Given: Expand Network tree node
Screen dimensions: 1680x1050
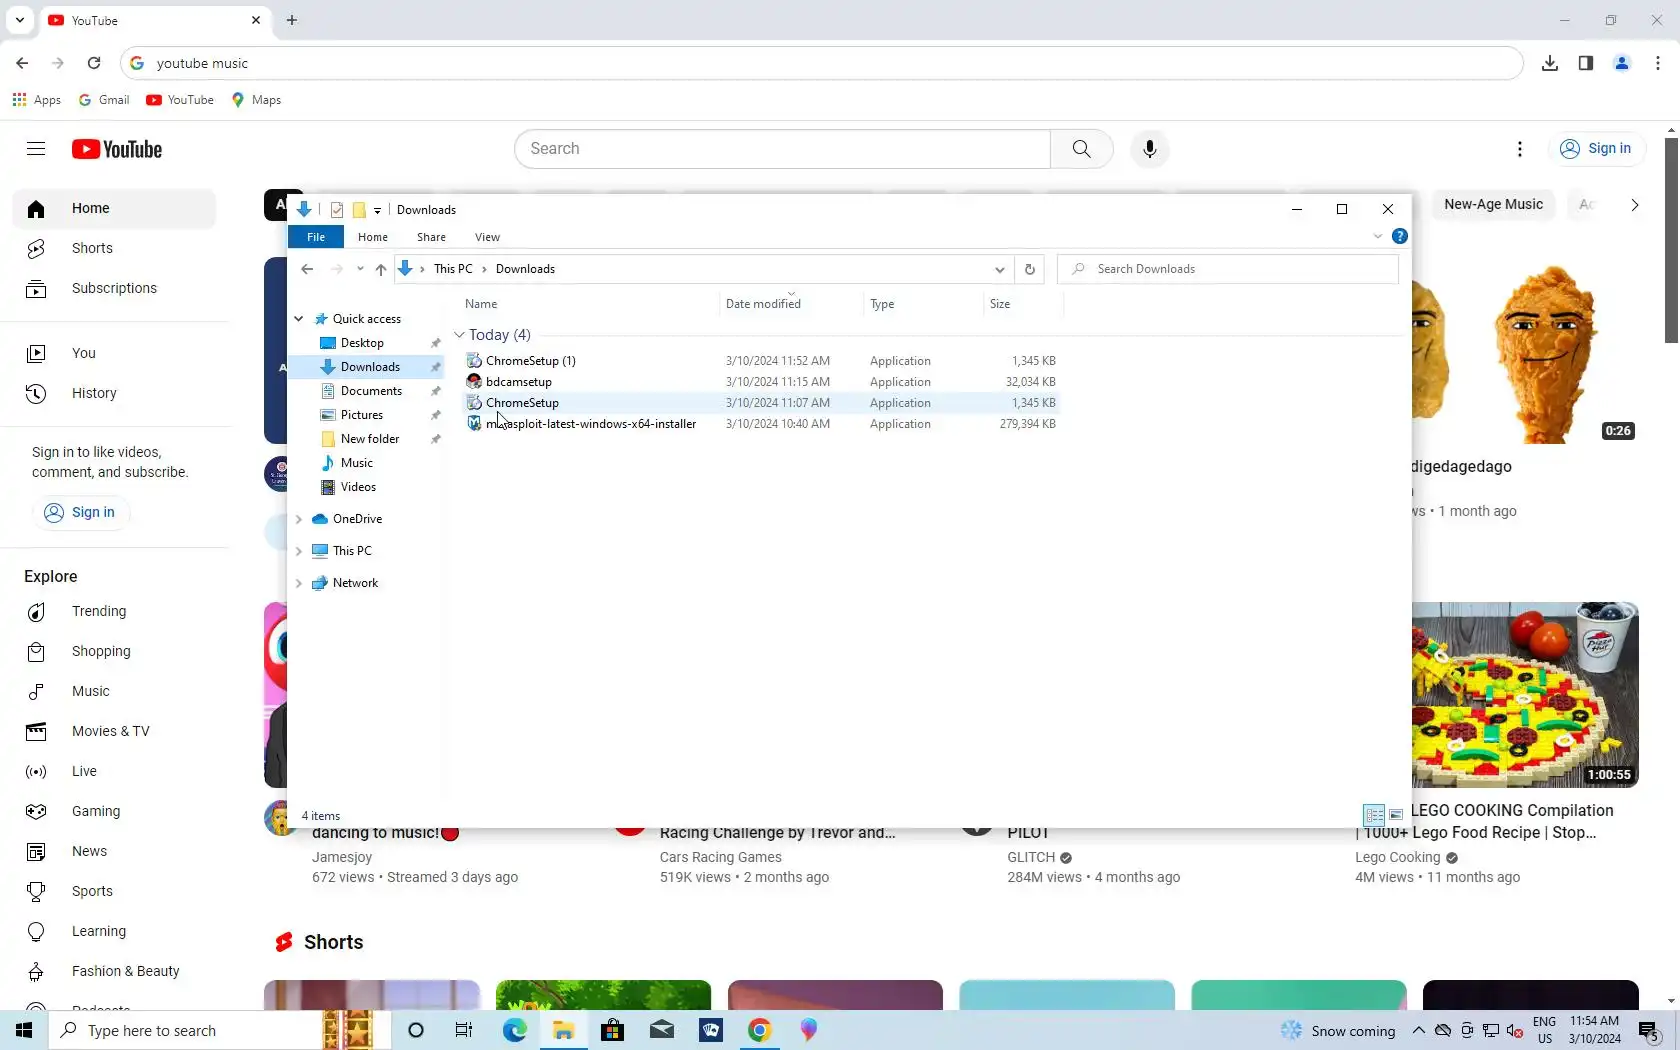Looking at the screenshot, I should 299,583.
